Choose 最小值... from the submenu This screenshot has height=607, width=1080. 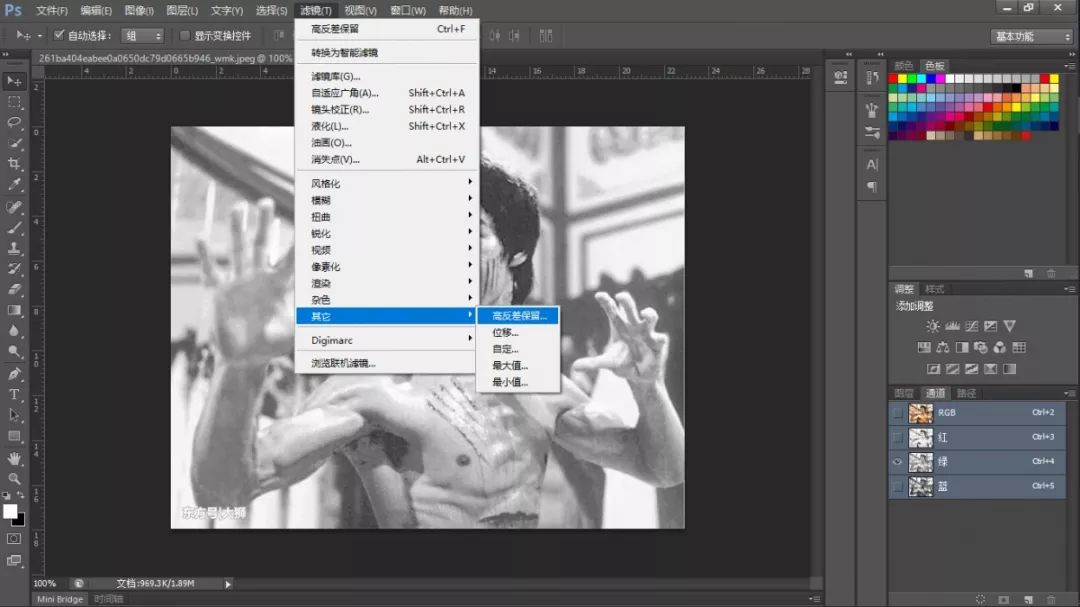tap(518, 382)
